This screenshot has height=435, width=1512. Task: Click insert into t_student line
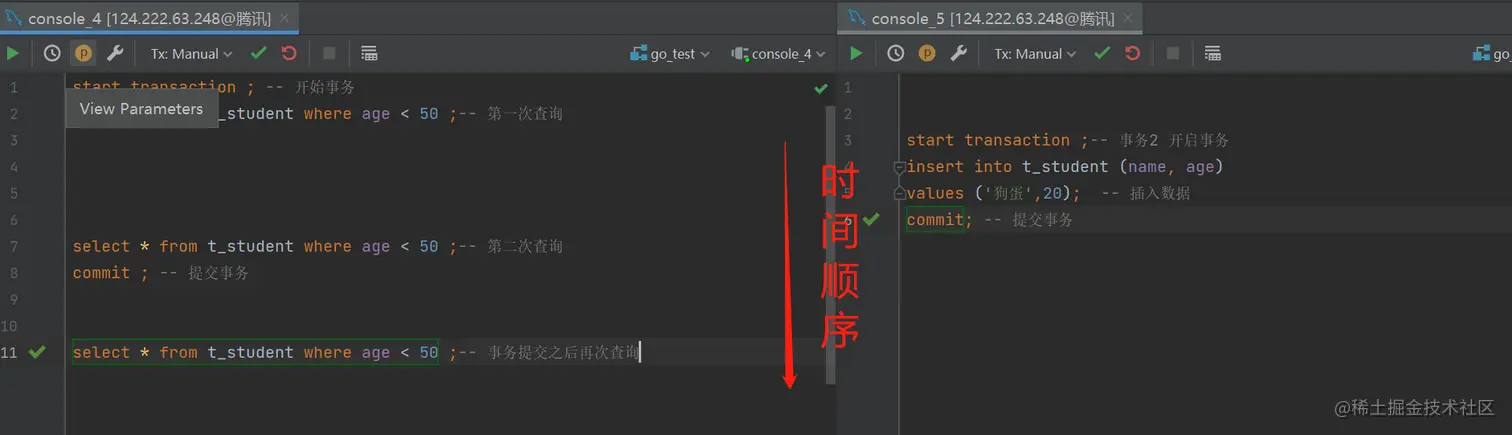click(1065, 167)
